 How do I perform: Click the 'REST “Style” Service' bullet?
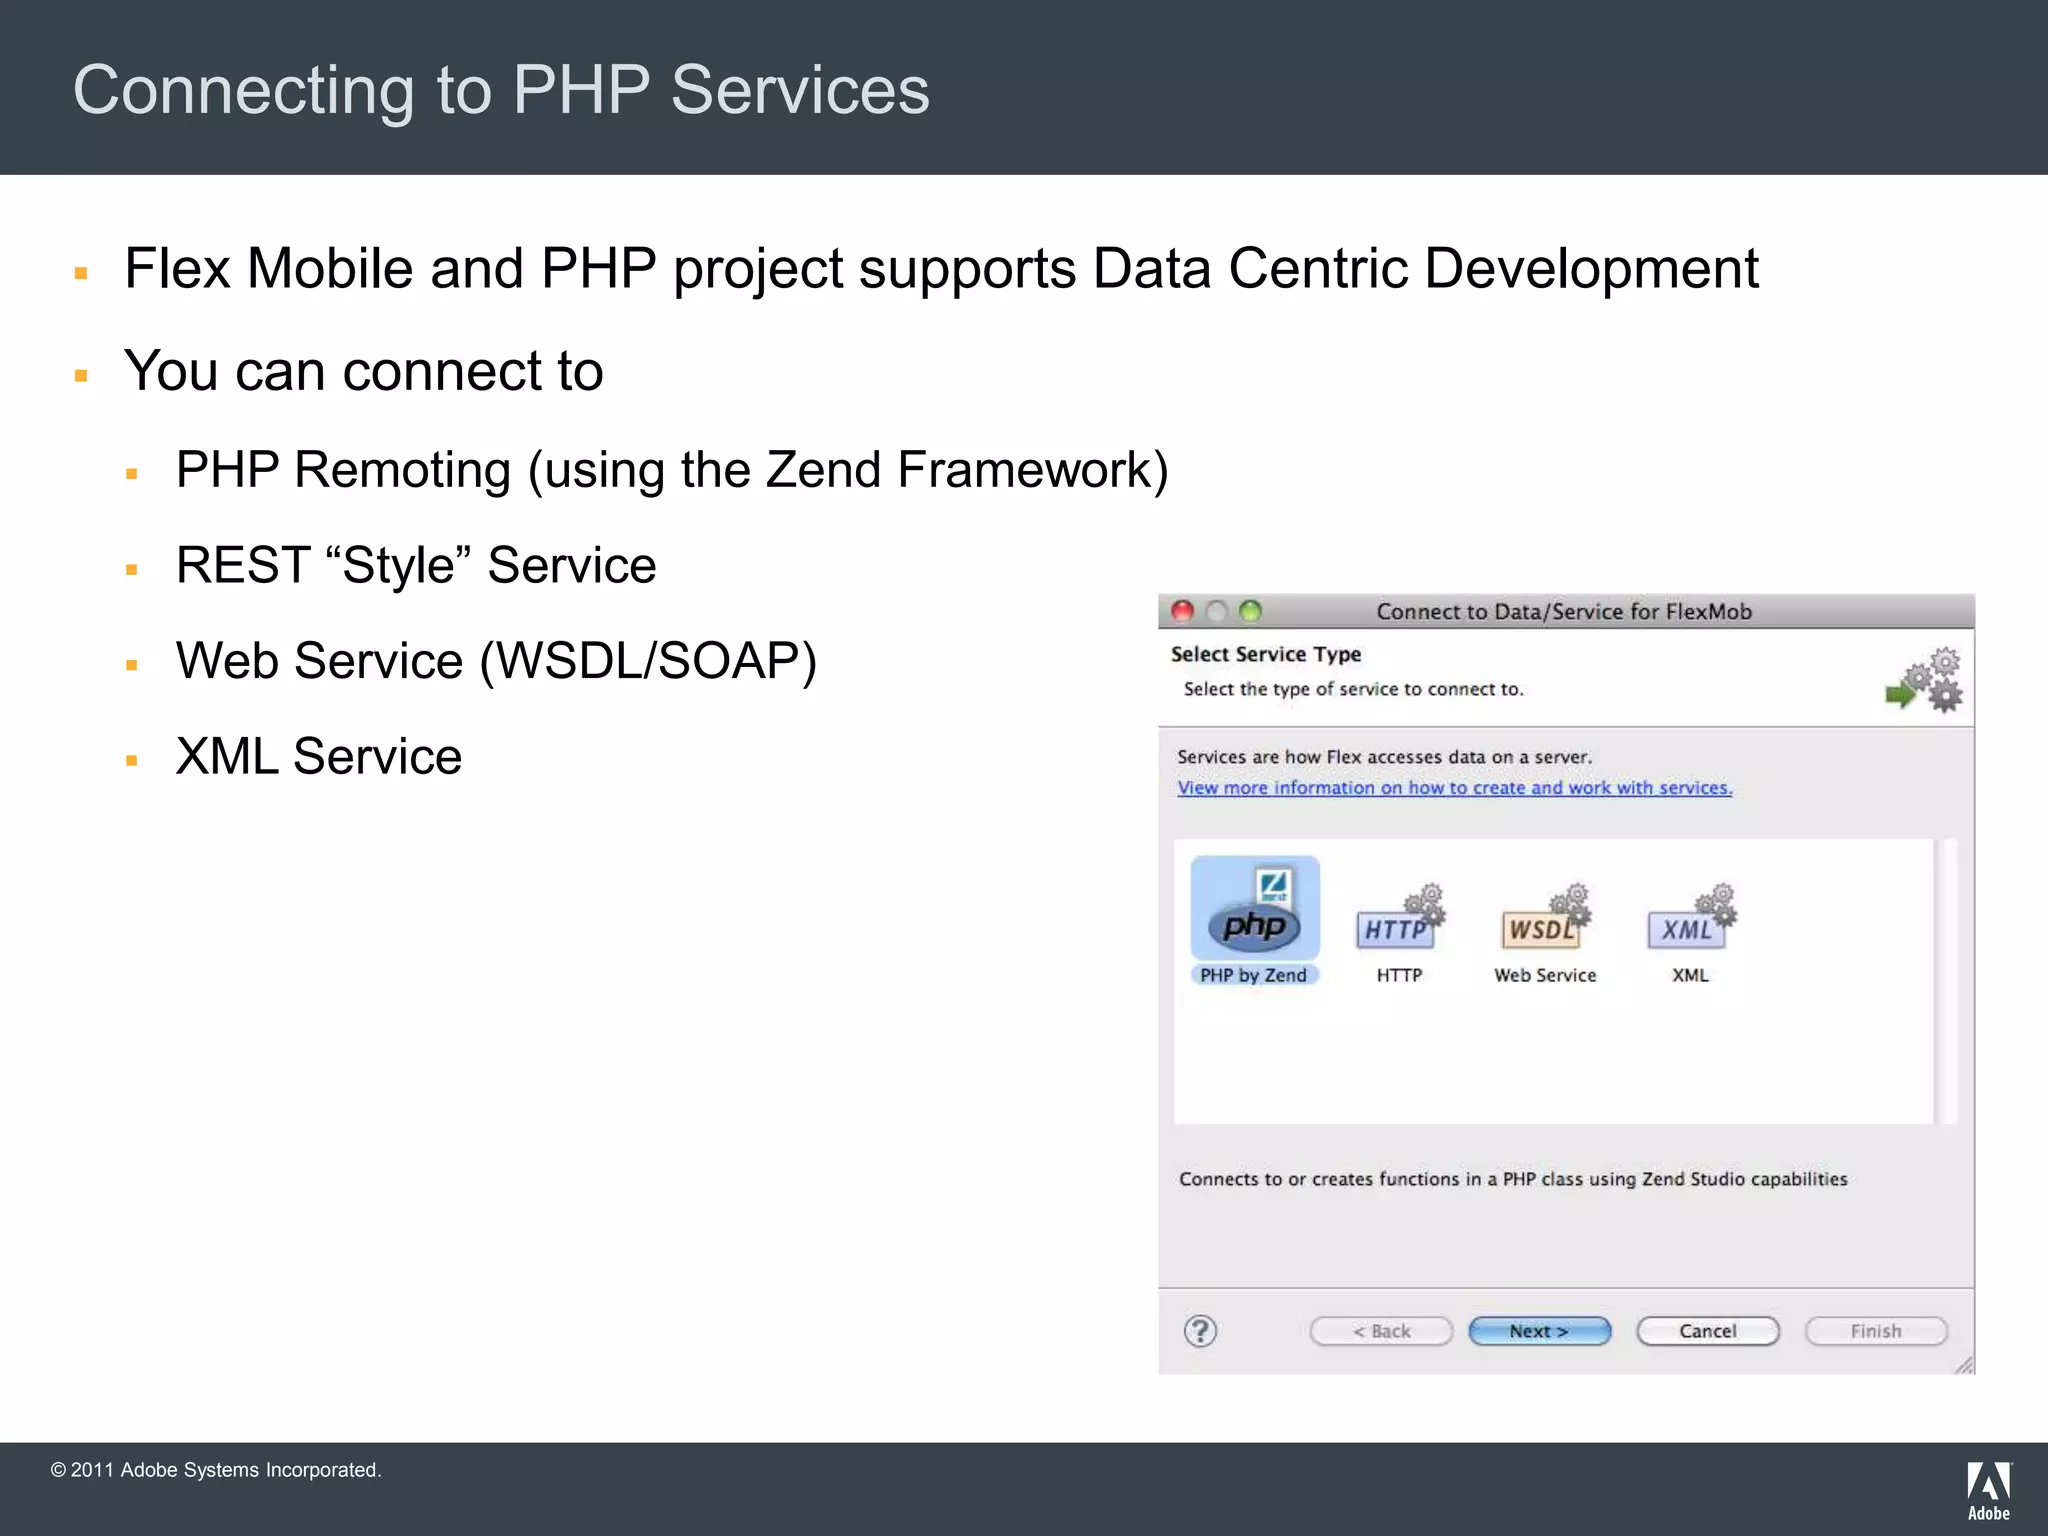click(x=416, y=565)
